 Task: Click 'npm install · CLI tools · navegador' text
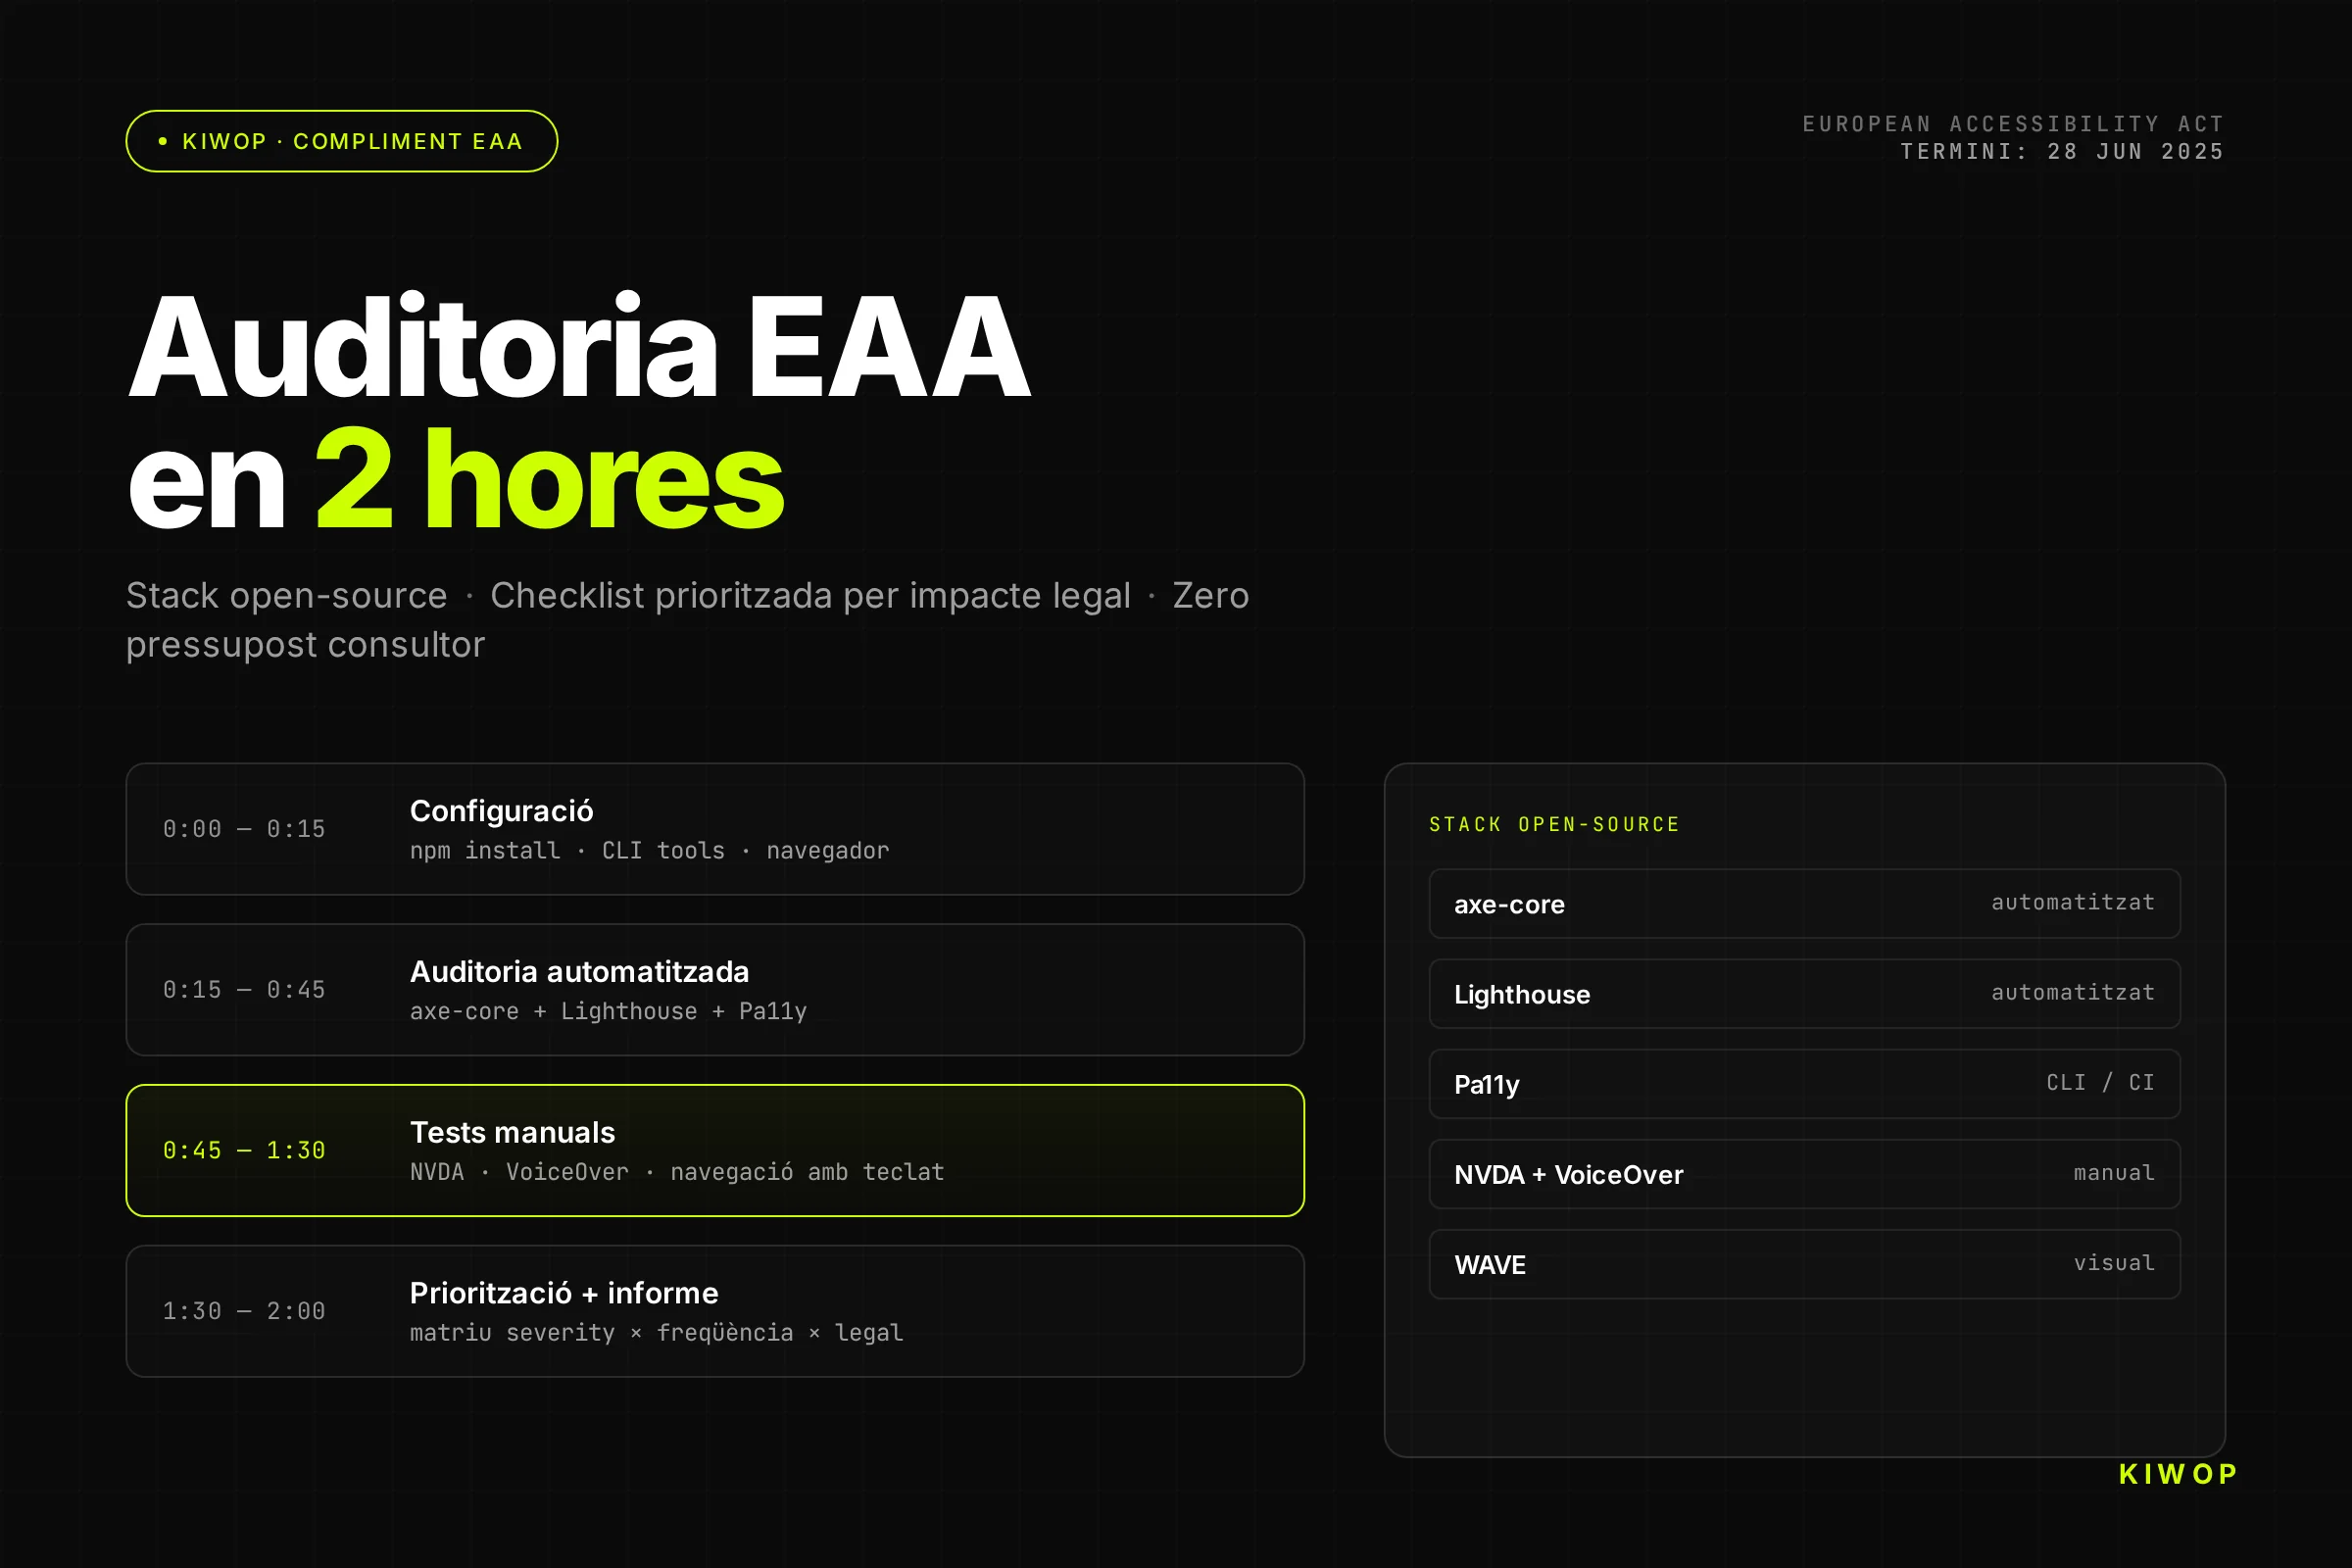(649, 851)
